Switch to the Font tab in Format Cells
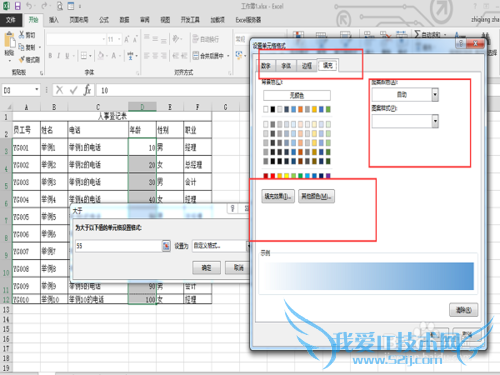500x375 pixels. pos(286,66)
